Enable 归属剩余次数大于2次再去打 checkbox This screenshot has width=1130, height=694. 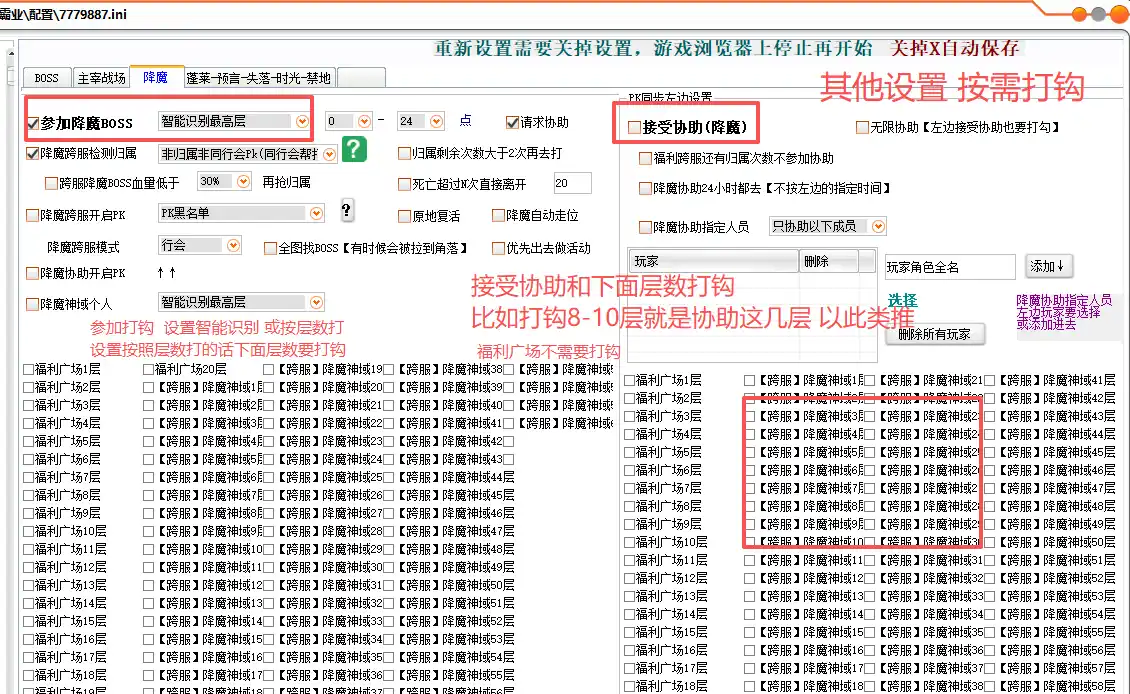404,154
